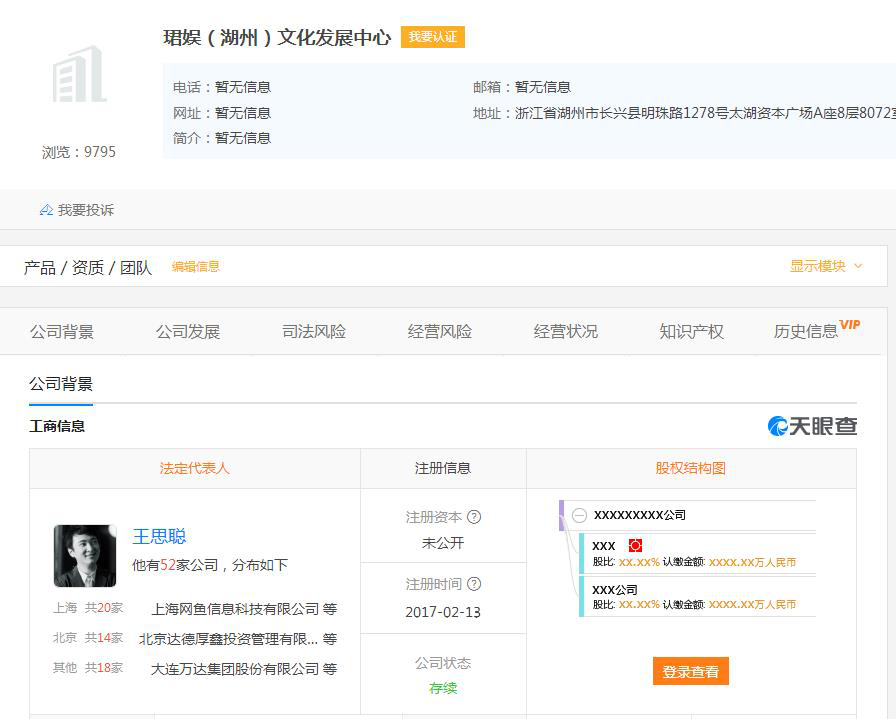Expand the 显示模块 dropdown
This screenshot has height=719, width=896.
click(826, 266)
